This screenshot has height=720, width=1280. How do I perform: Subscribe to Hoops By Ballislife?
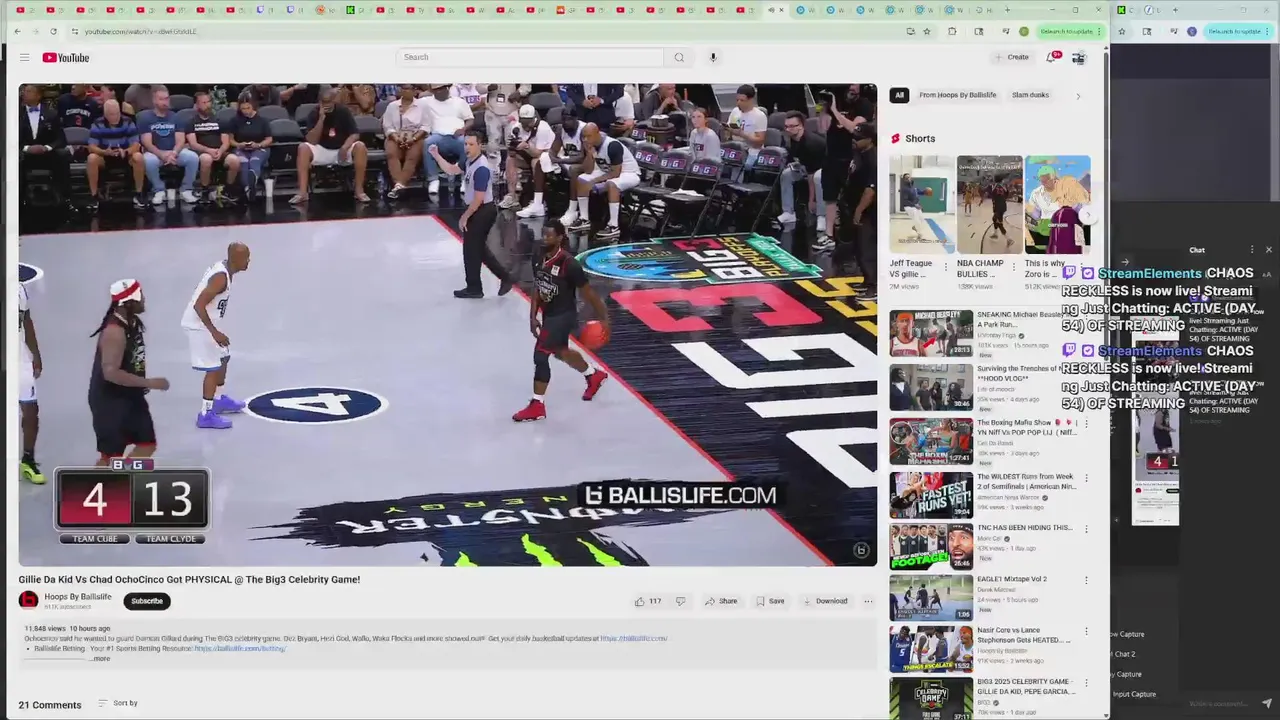pyautogui.click(x=146, y=601)
